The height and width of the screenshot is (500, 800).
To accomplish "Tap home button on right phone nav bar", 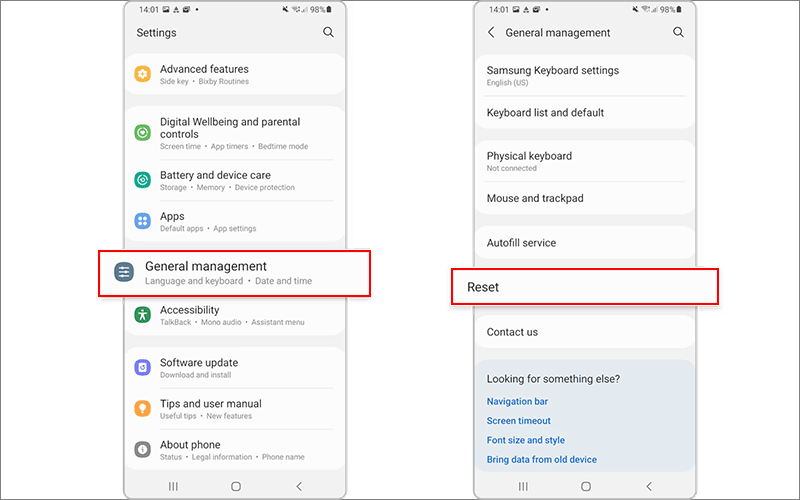I will pos(586,486).
